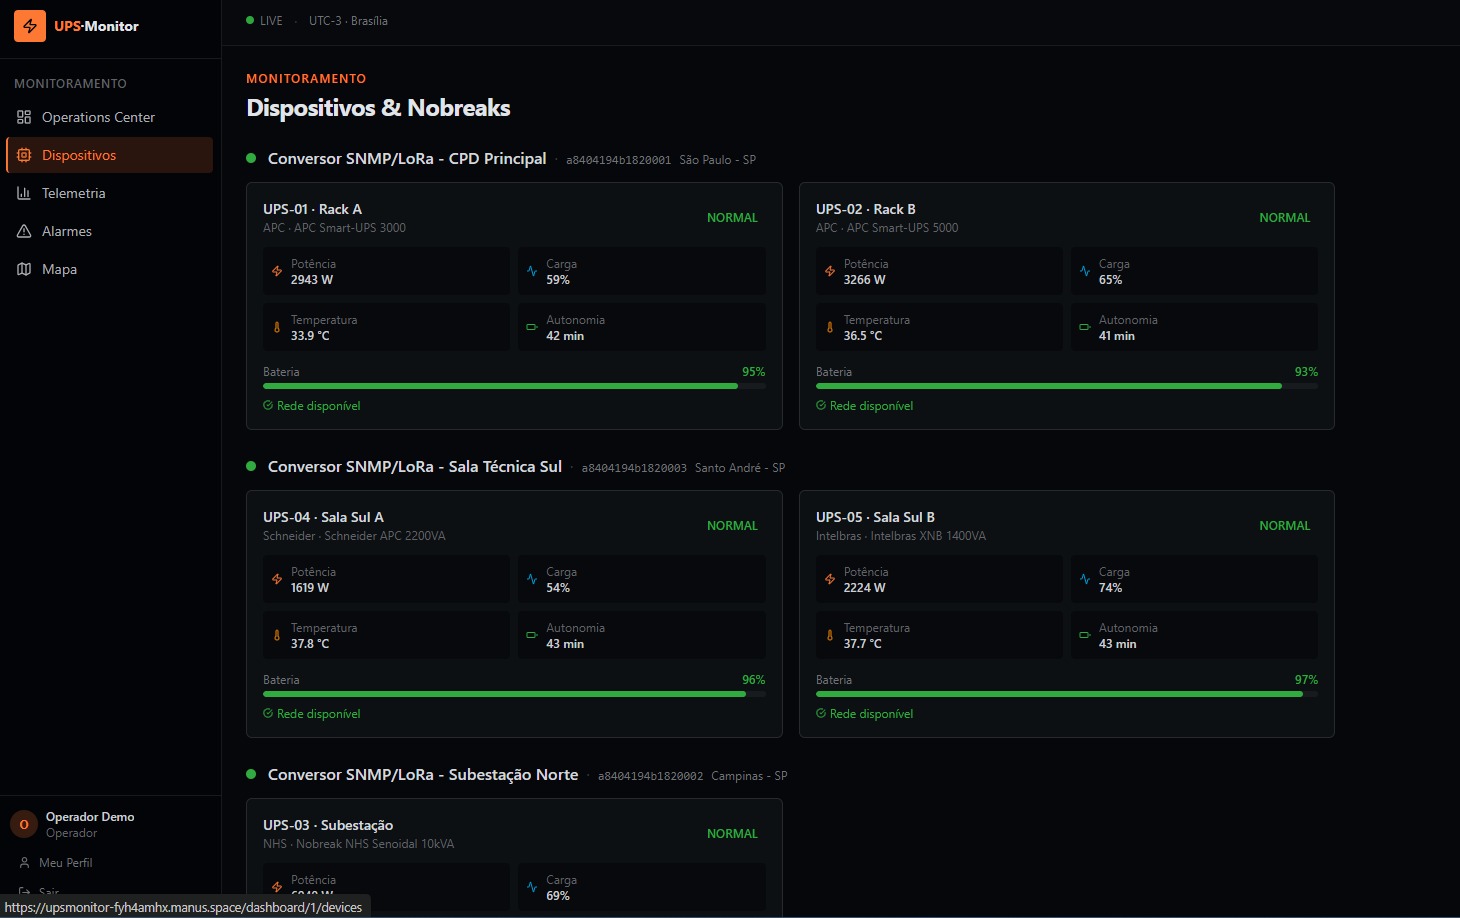Click the NORMAL status badge on UPS-04
Image resolution: width=1460 pixels, height=918 pixels.
(732, 526)
